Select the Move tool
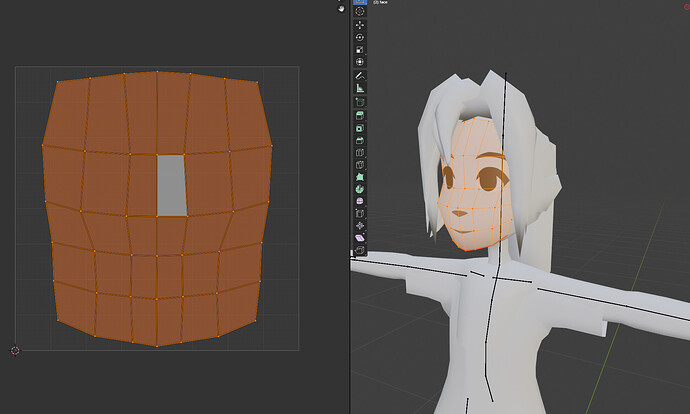 (x=360, y=25)
